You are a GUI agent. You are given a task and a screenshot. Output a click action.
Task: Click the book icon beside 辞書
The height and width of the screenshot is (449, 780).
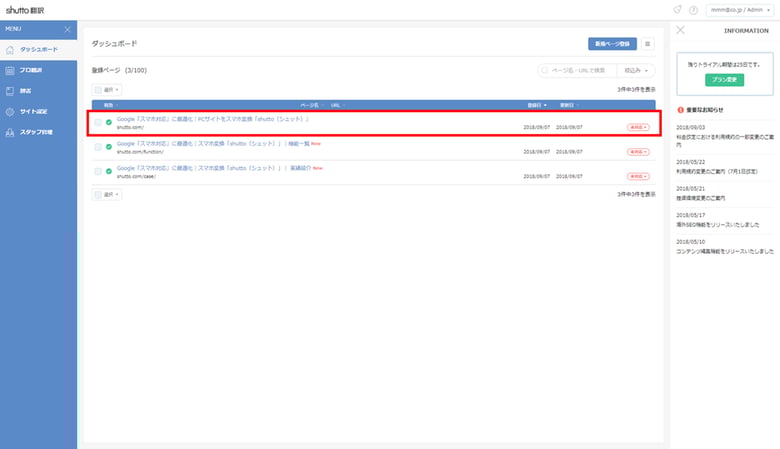point(10,91)
